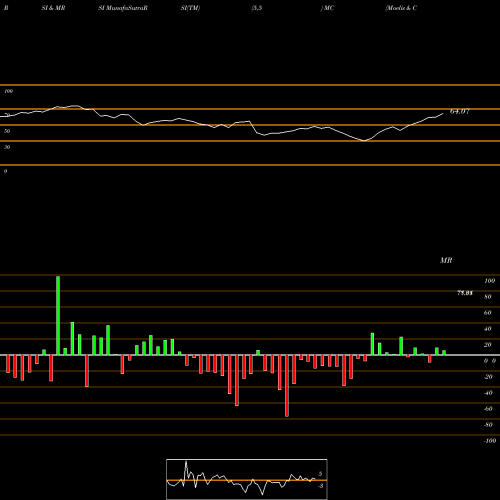
Task: Click the '20' label on MR axis
Action: click(488, 345)
